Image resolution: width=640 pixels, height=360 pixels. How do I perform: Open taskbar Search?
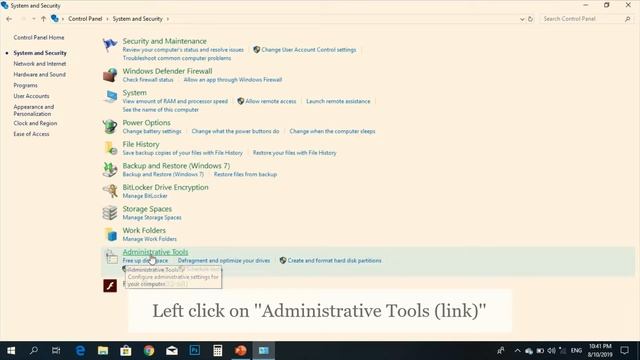[x=34, y=351]
